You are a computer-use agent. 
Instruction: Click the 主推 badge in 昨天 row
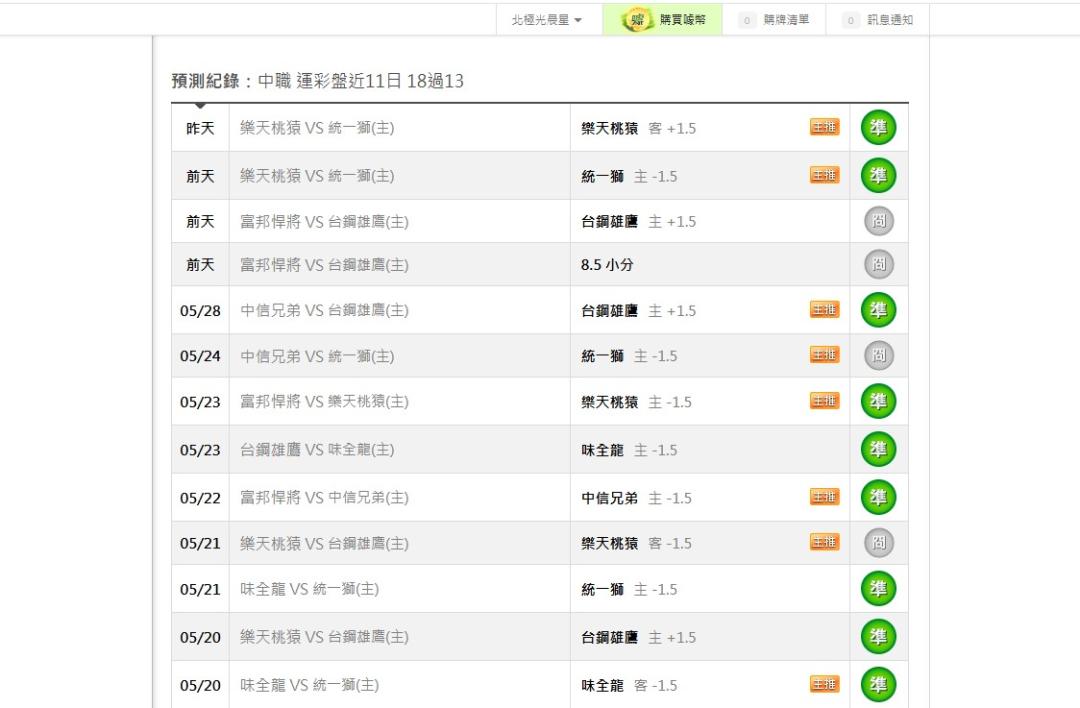point(824,127)
